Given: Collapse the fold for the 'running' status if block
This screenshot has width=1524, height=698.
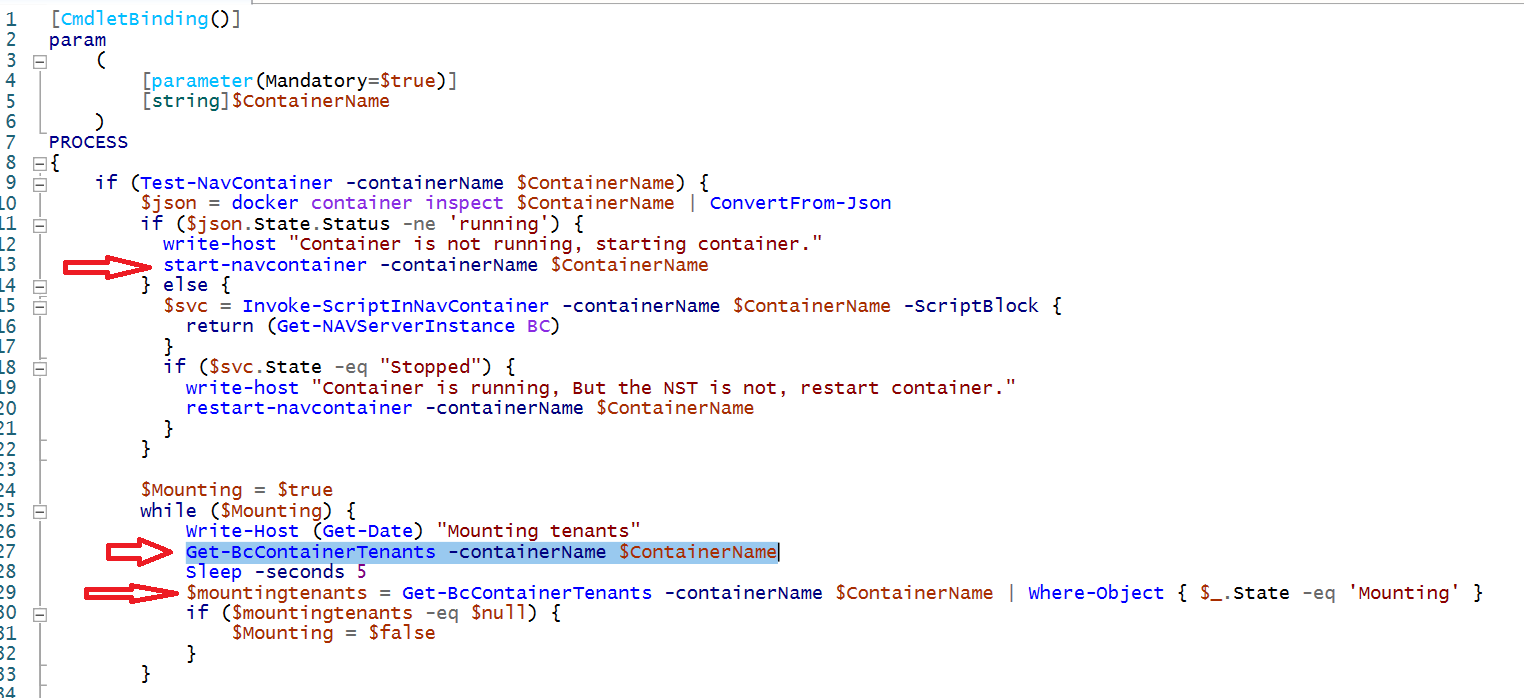Looking at the screenshot, I should point(39,224).
